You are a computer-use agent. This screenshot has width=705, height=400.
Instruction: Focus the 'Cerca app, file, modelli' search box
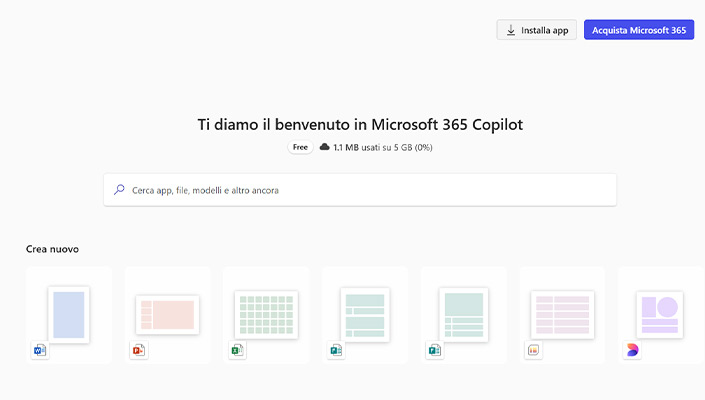point(360,189)
